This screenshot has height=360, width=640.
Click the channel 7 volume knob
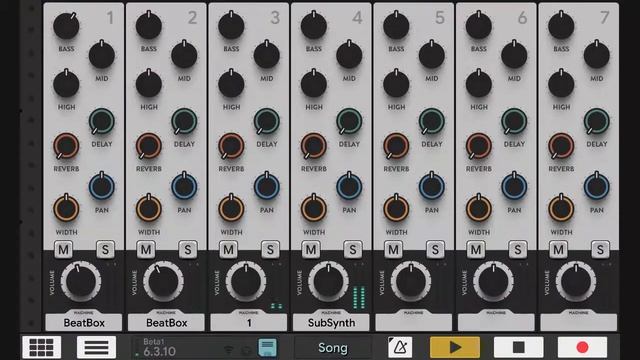[576, 282]
